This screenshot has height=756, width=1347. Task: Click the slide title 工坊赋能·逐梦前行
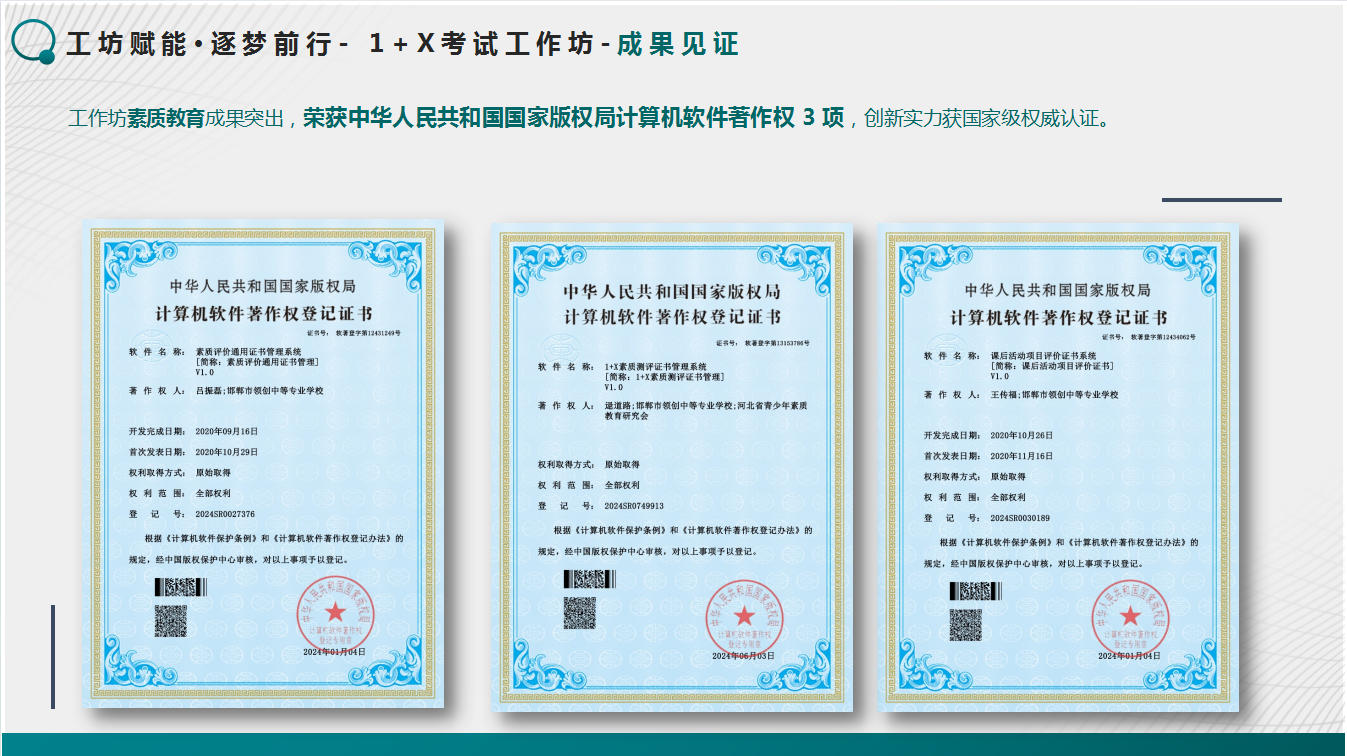pyautogui.click(x=197, y=45)
